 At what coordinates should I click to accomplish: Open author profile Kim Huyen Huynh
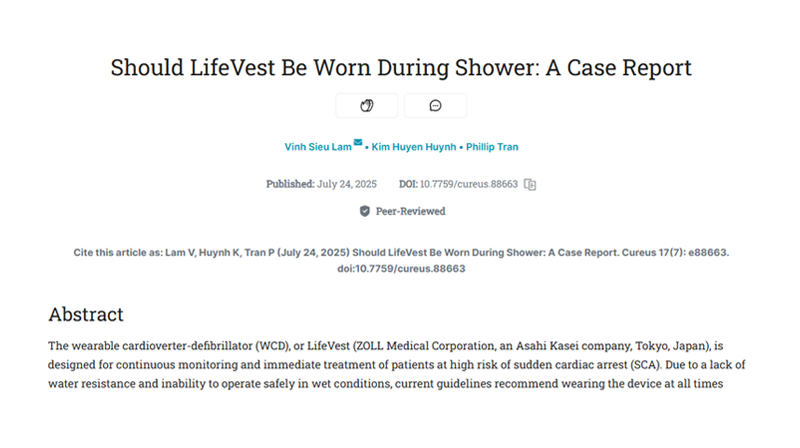(414, 147)
